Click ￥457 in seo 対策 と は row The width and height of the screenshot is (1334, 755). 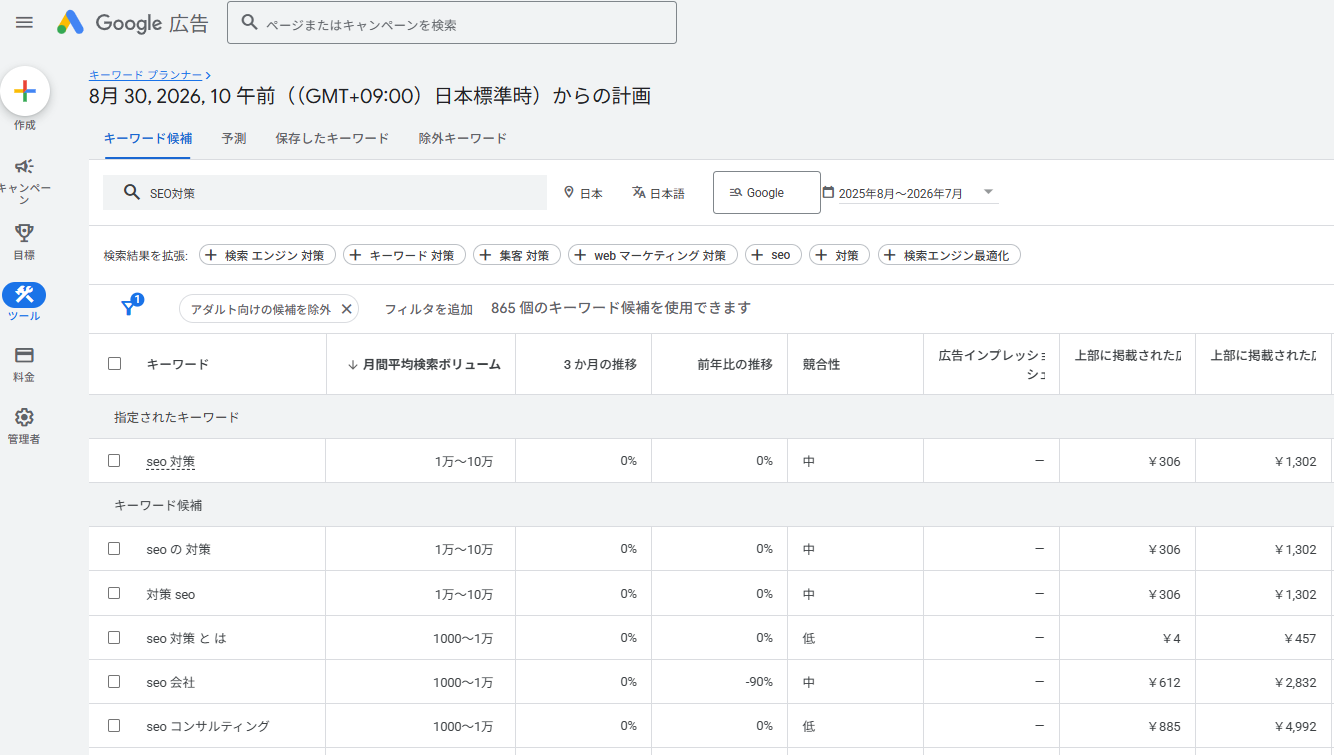point(1299,638)
